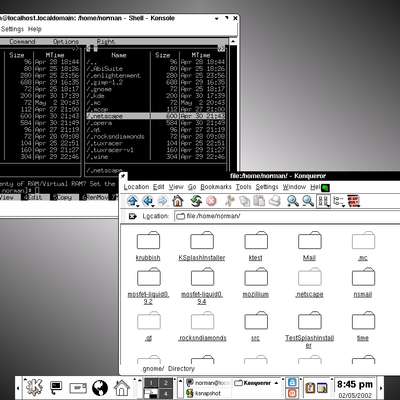400x400 pixels.
Task: Go Back using Konqueror's left arrow icon
Action: [x=147, y=201]
